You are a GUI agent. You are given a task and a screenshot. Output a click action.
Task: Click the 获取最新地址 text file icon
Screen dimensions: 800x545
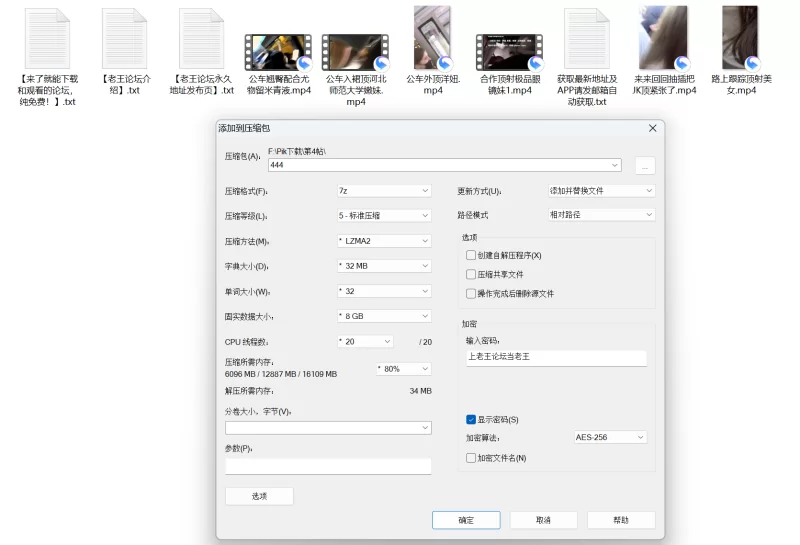tap(586, 38)
